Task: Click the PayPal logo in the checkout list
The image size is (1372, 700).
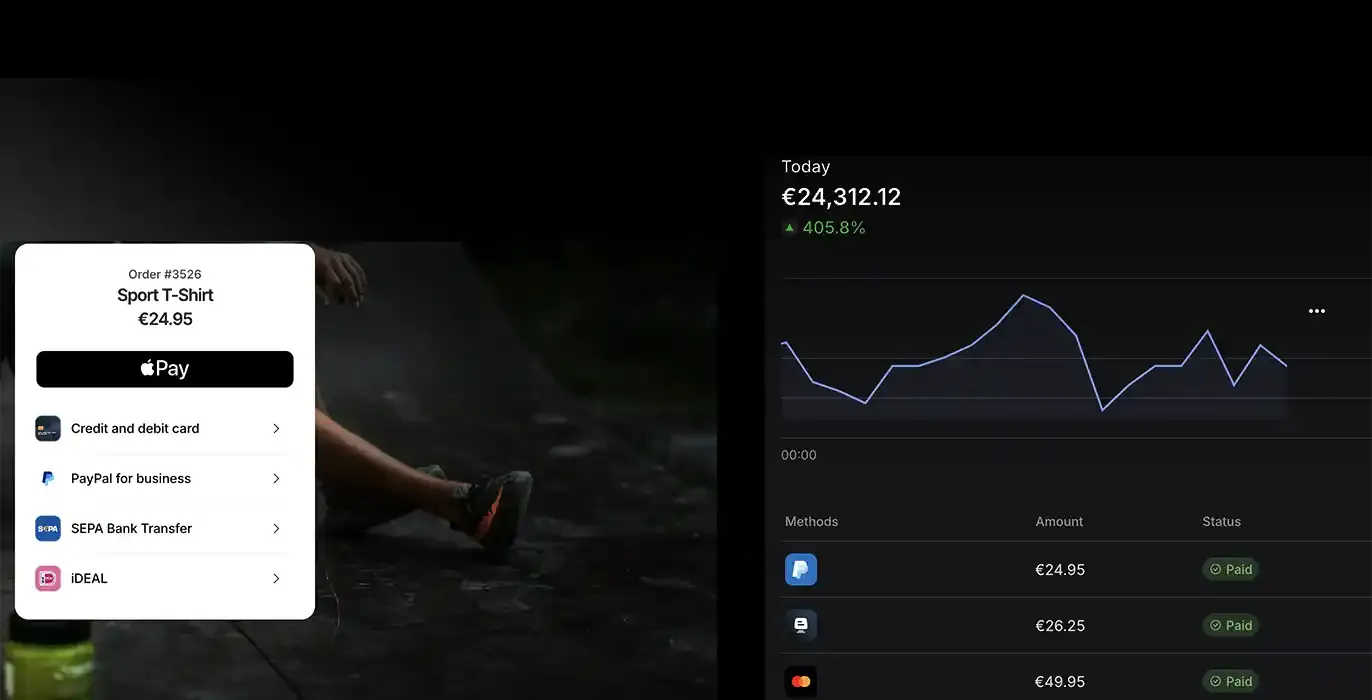Action: tap(48, 478)
